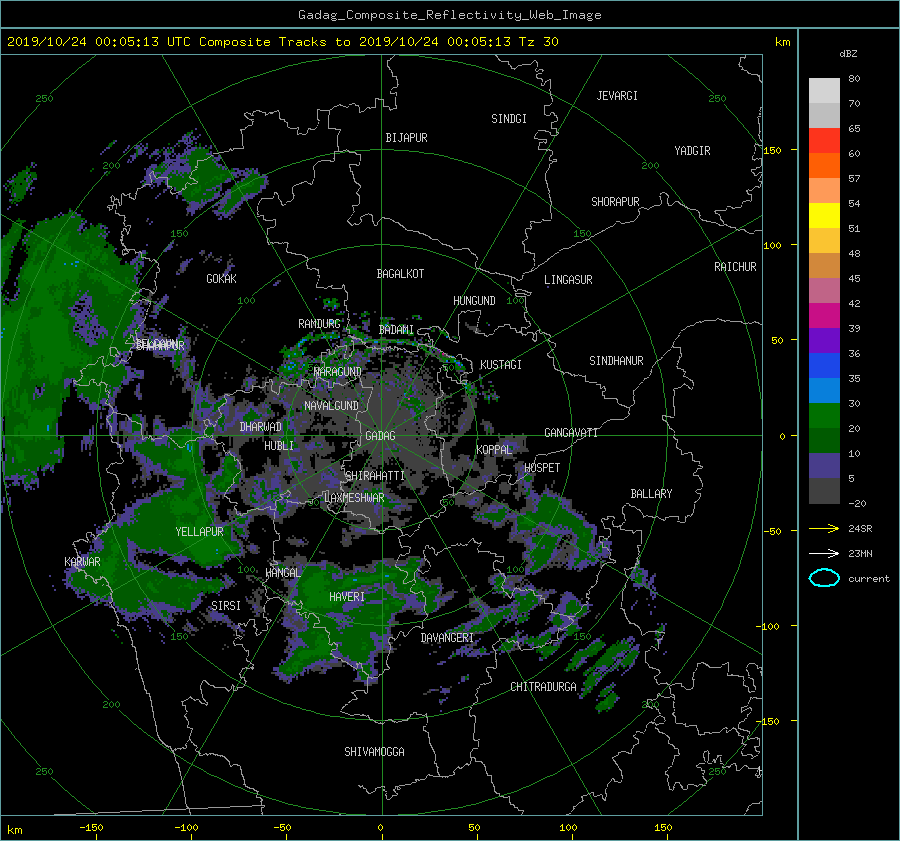This screenshot has height=841, width=900.
Task: Select the 80 dBZ light gray swatch
Action: [824, 91]
